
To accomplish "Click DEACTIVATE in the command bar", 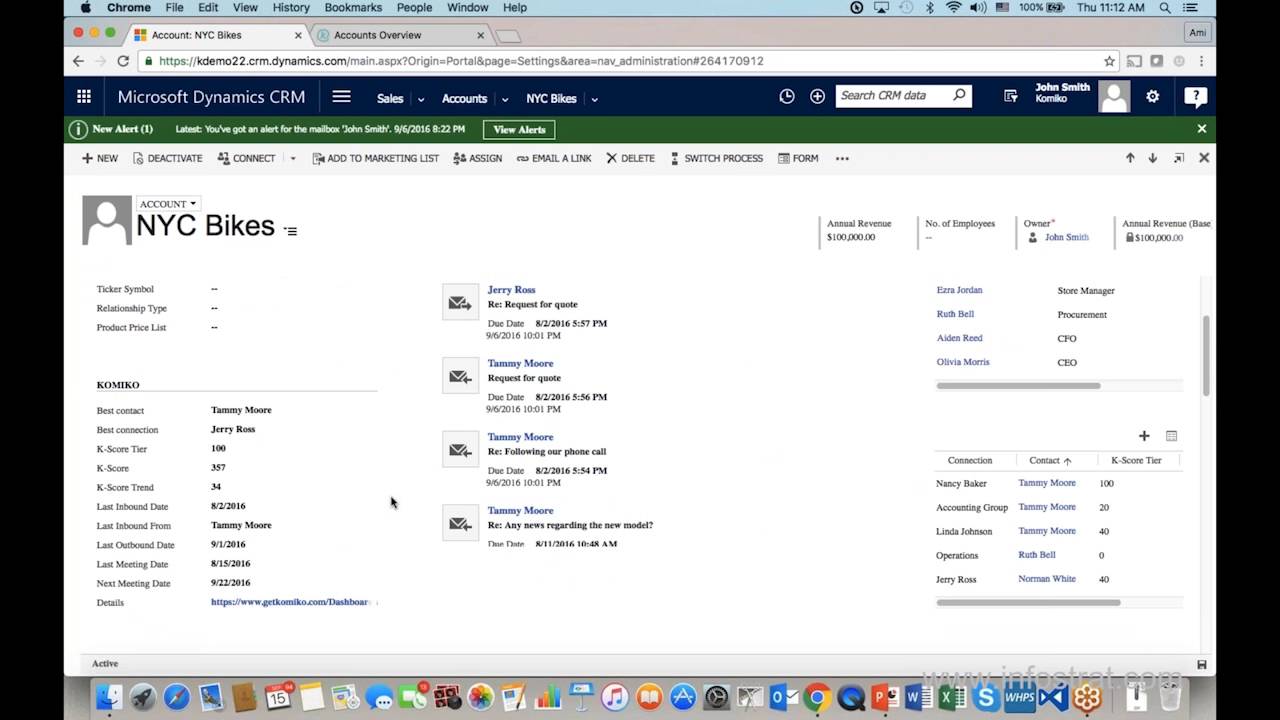I will [167, 158].
